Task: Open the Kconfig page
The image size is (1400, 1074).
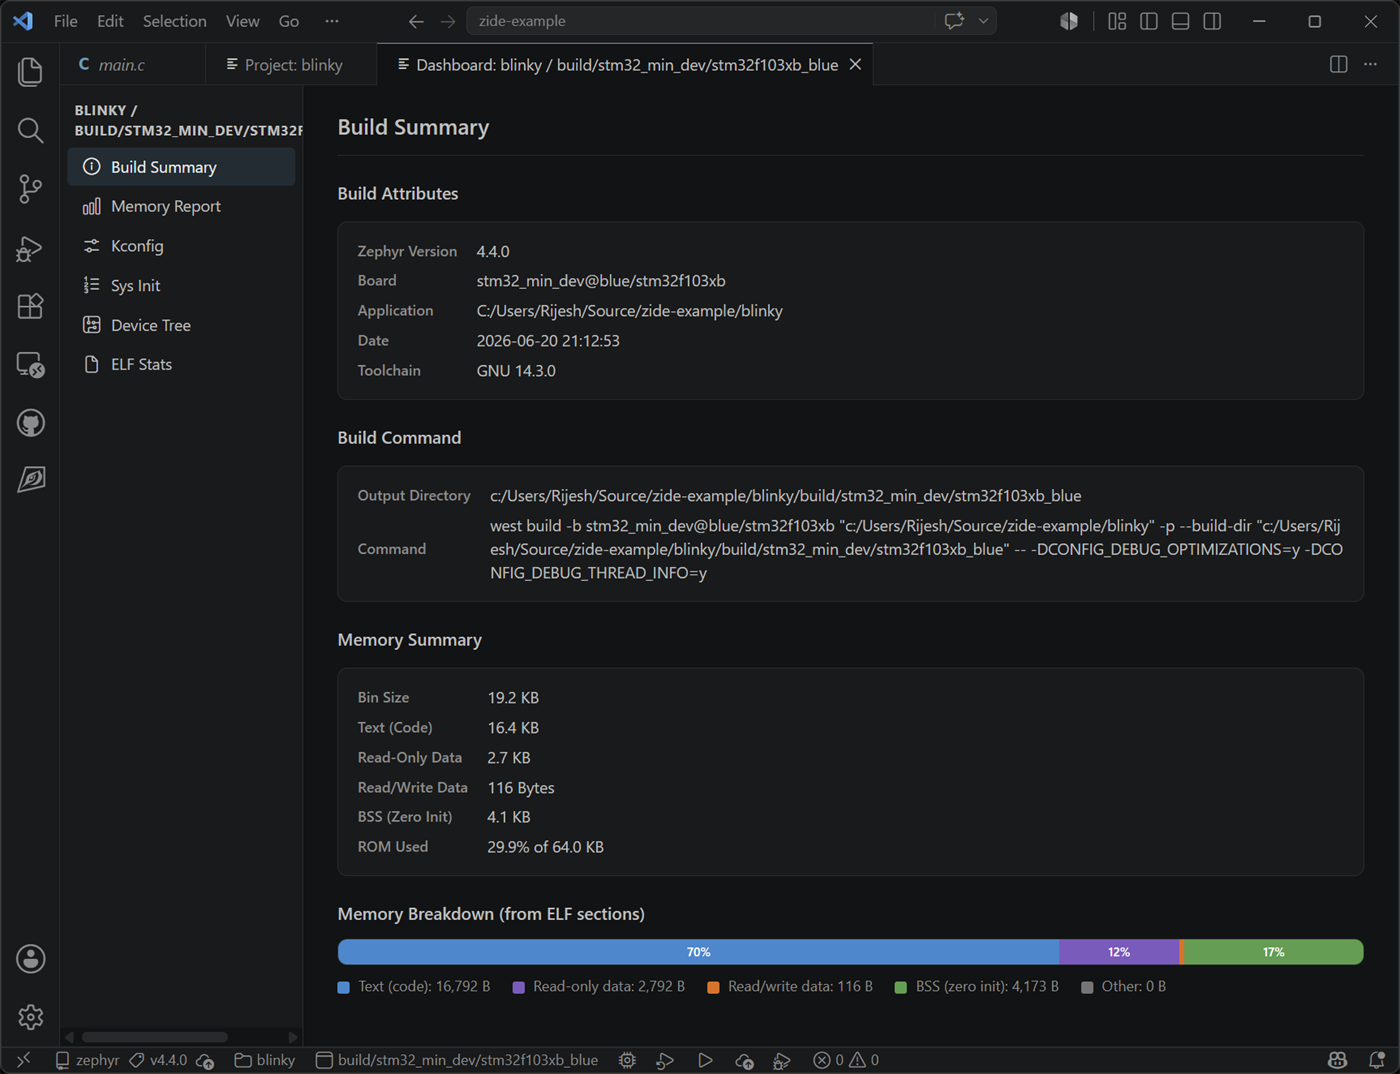Action: tap(181, 246)
